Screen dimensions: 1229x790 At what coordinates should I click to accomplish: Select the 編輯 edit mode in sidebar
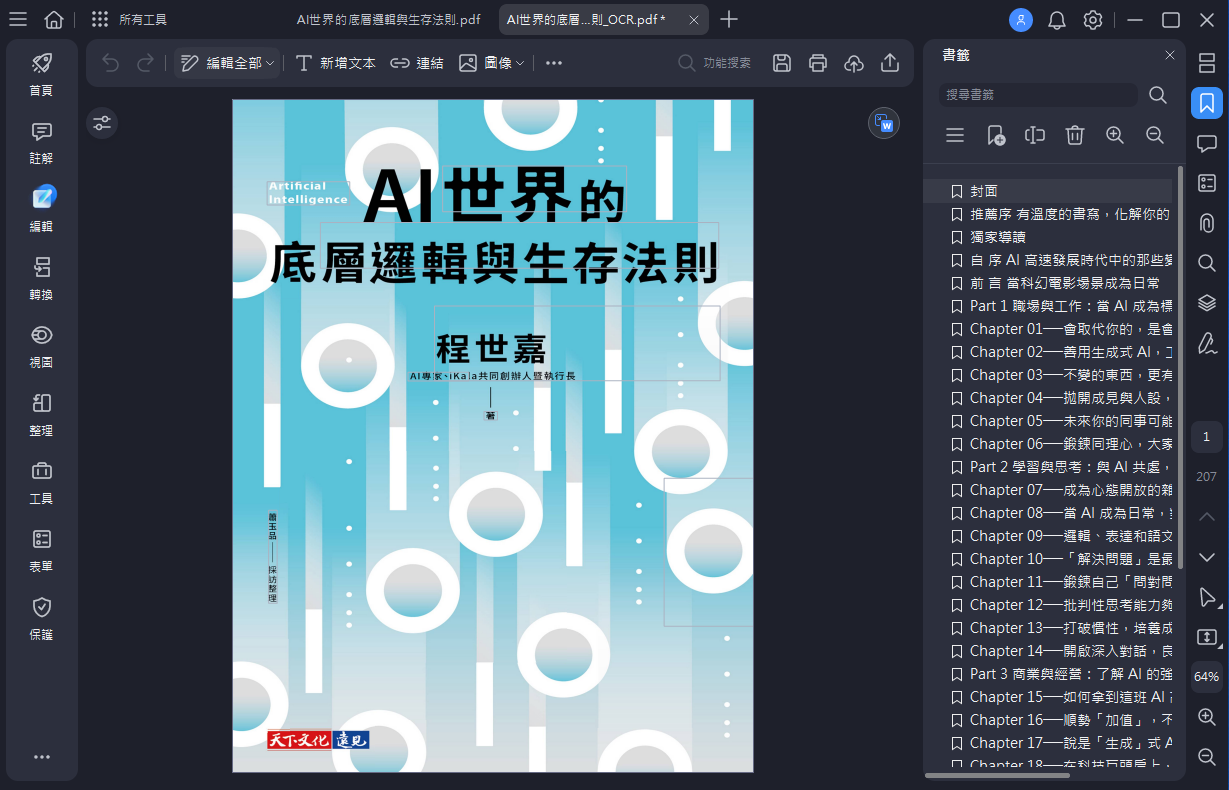click(41, 210)
